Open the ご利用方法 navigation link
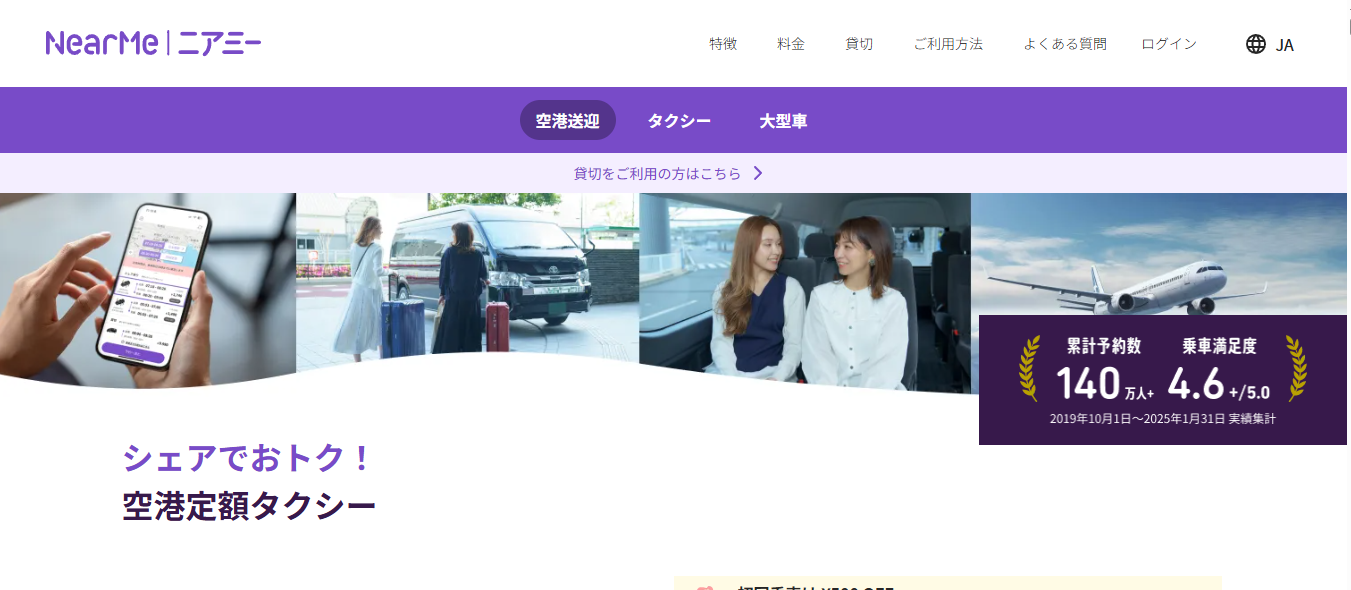The width and height of the screenshot is (1351, 590). tap(947, 44)
